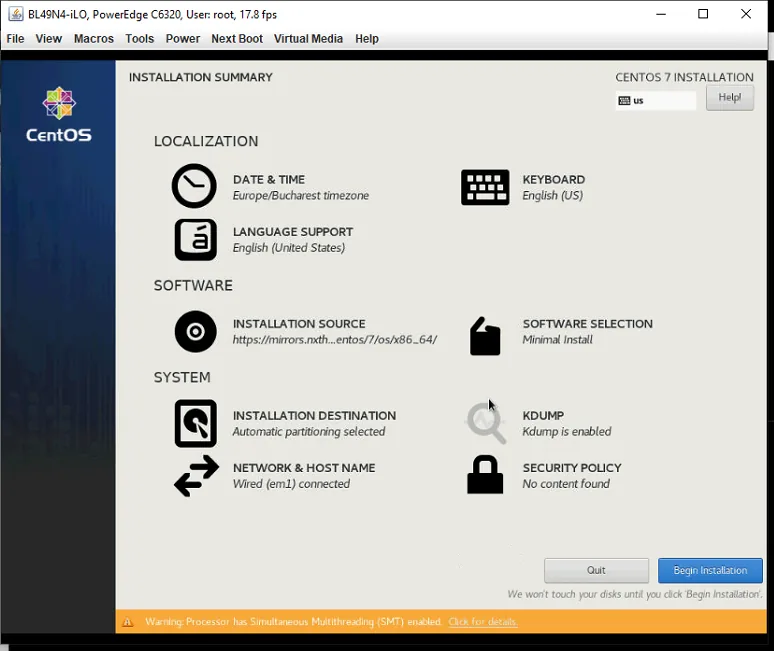Select the Installation Source disc icon
Screen dimensions: 774x651
point(195,332)
